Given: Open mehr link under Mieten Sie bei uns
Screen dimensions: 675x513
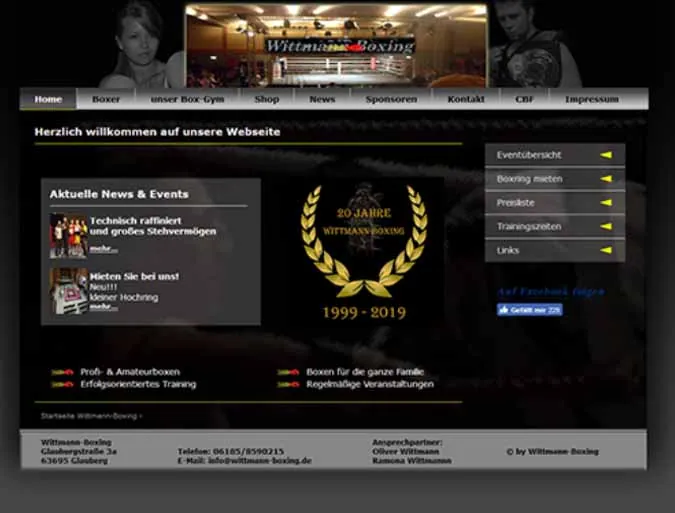Looking at the screenshot, I should click(x=103, y=307).
